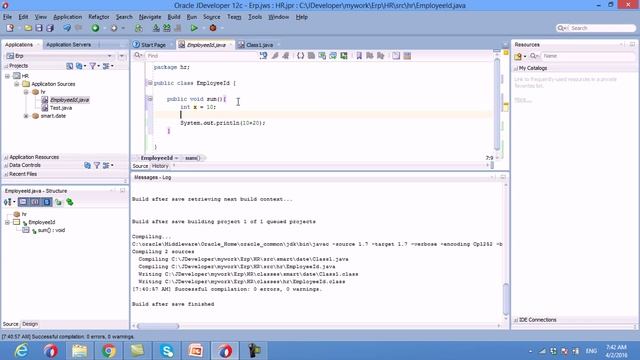Screen dimensions: 640x360
Task: Click the red Debug bug icon
Action: click(213, 28)
